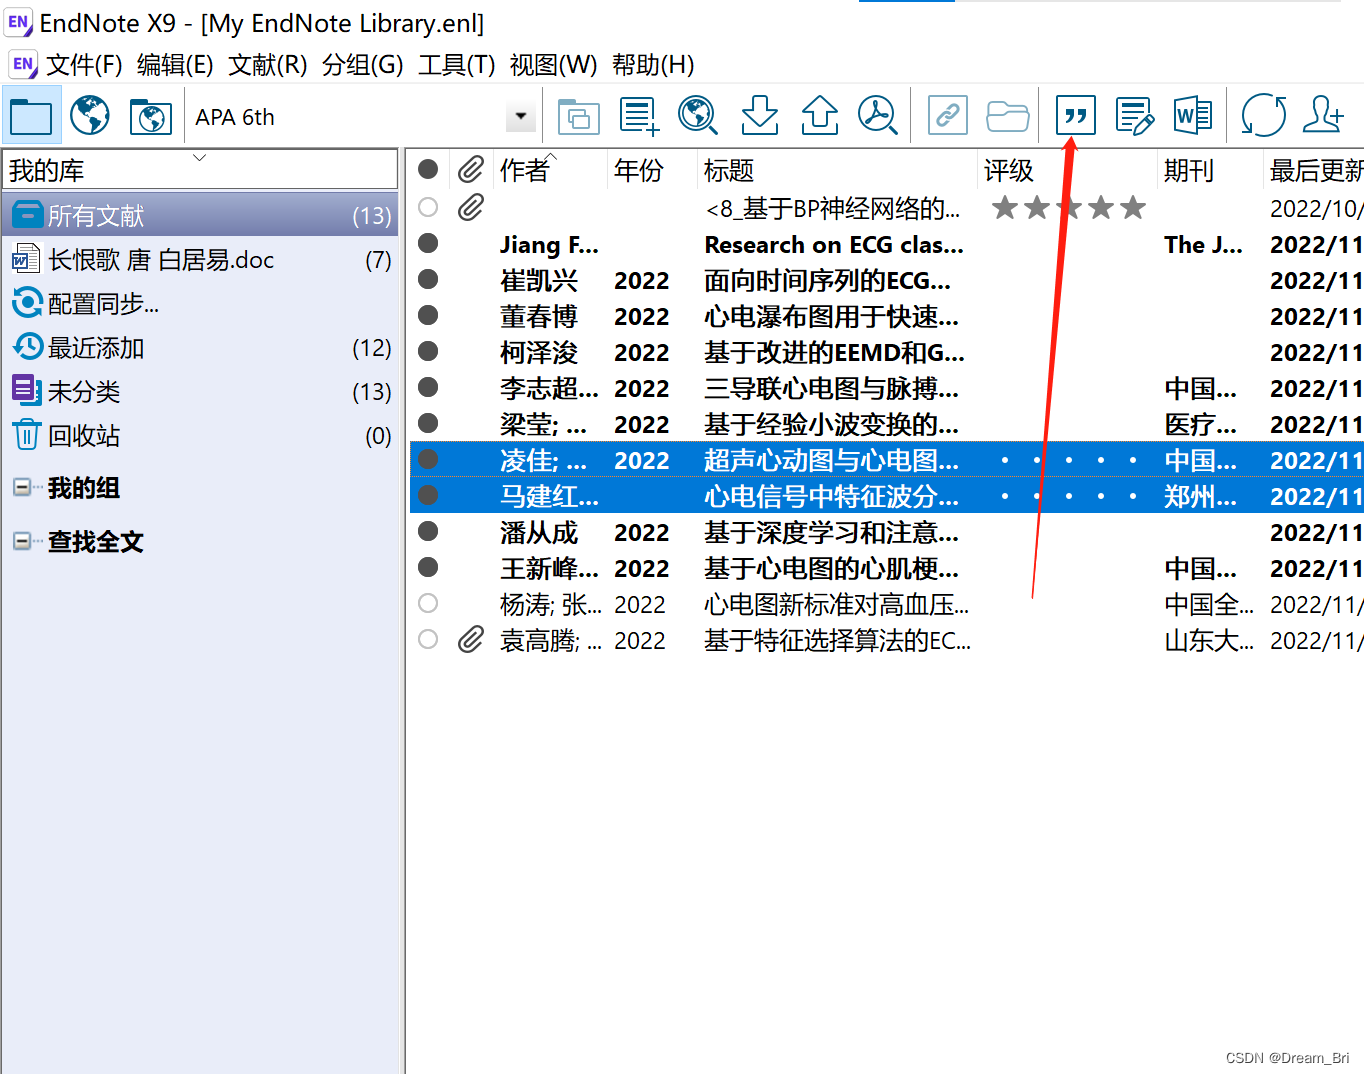The image size is (1364, 1074).
Task: Click 配置同步... in the sidebar
Action: click(200, 303)
